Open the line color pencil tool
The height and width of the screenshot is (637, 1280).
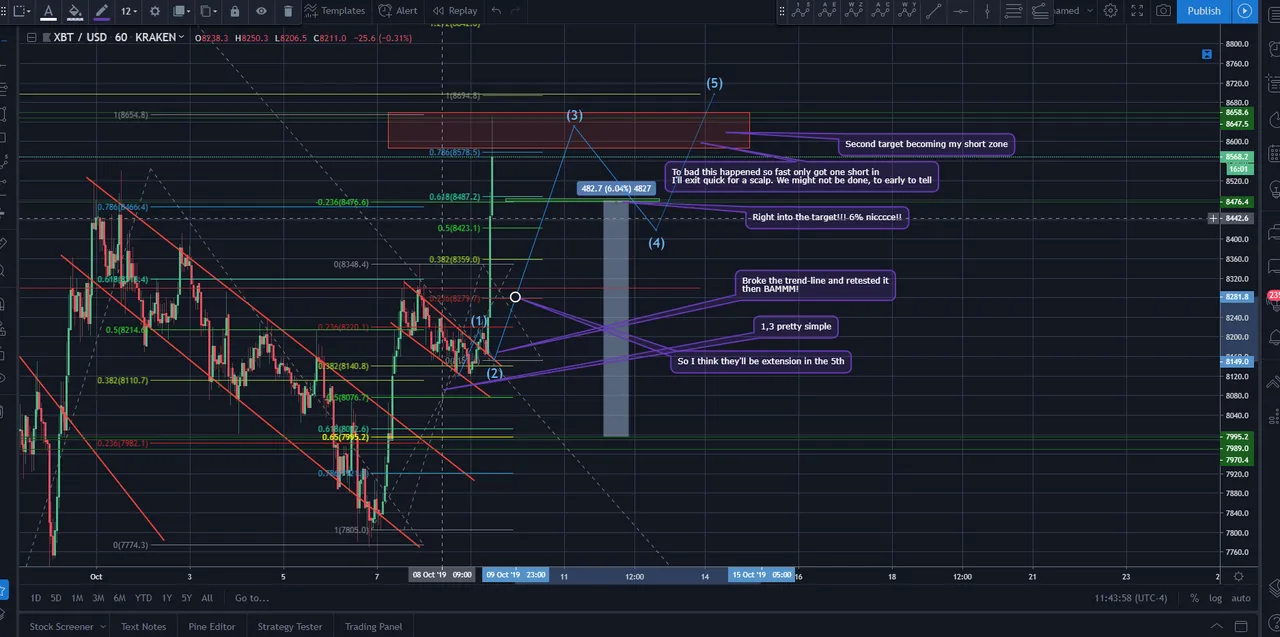pyautogui.click(x=101, y=11)
